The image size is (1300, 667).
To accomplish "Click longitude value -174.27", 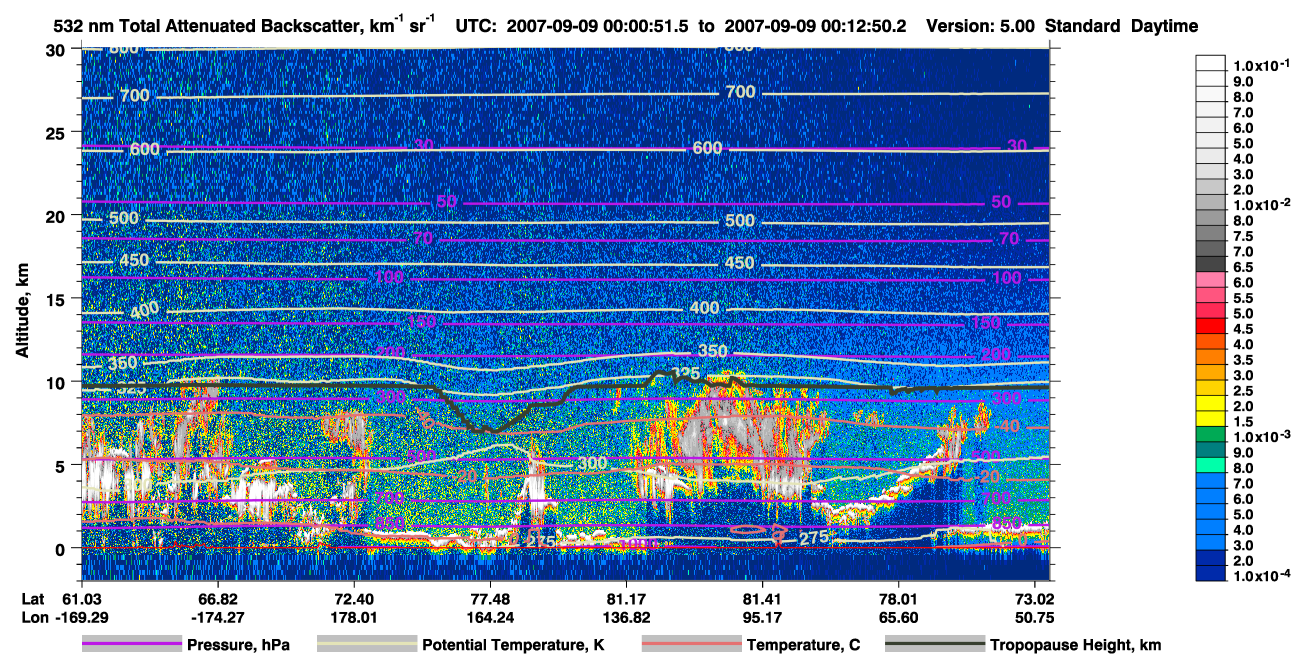I will pos(216,617).
